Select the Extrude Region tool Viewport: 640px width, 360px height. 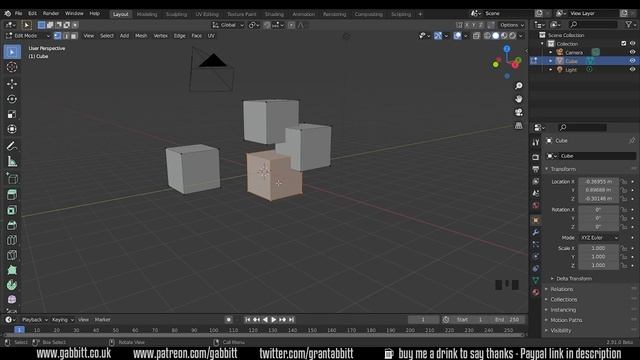point(12,195)
